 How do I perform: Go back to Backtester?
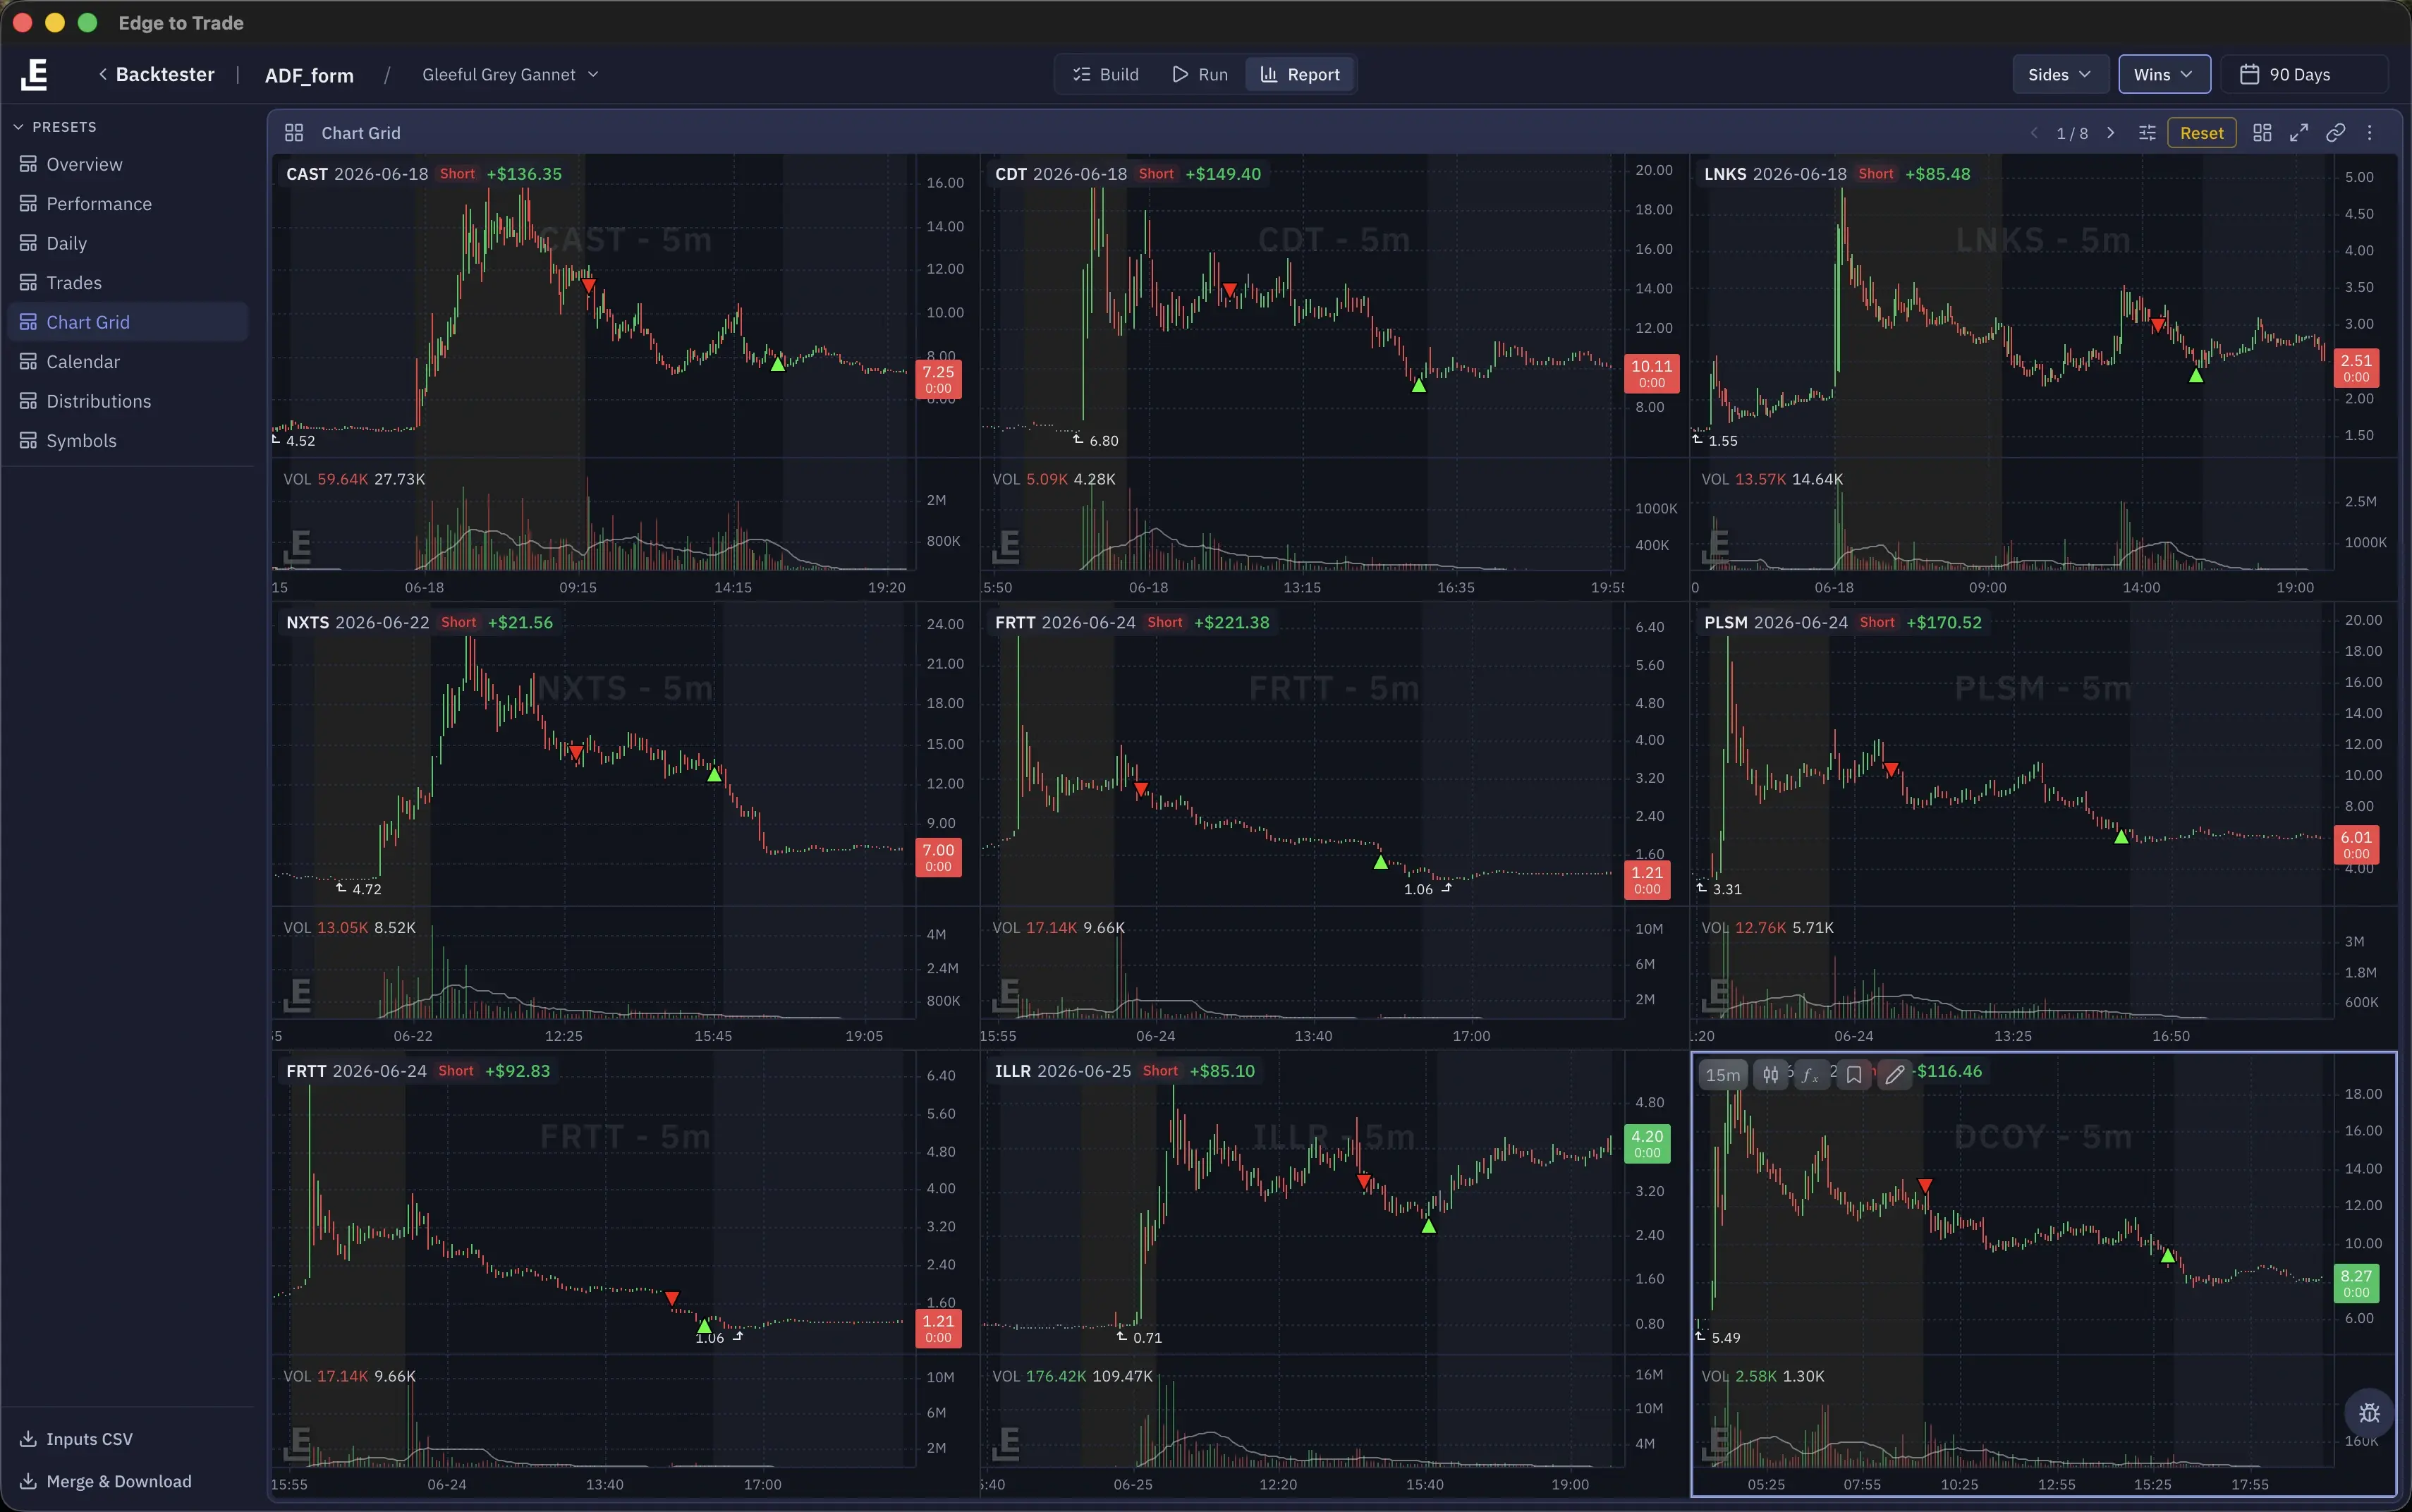[x=157, y=74]
